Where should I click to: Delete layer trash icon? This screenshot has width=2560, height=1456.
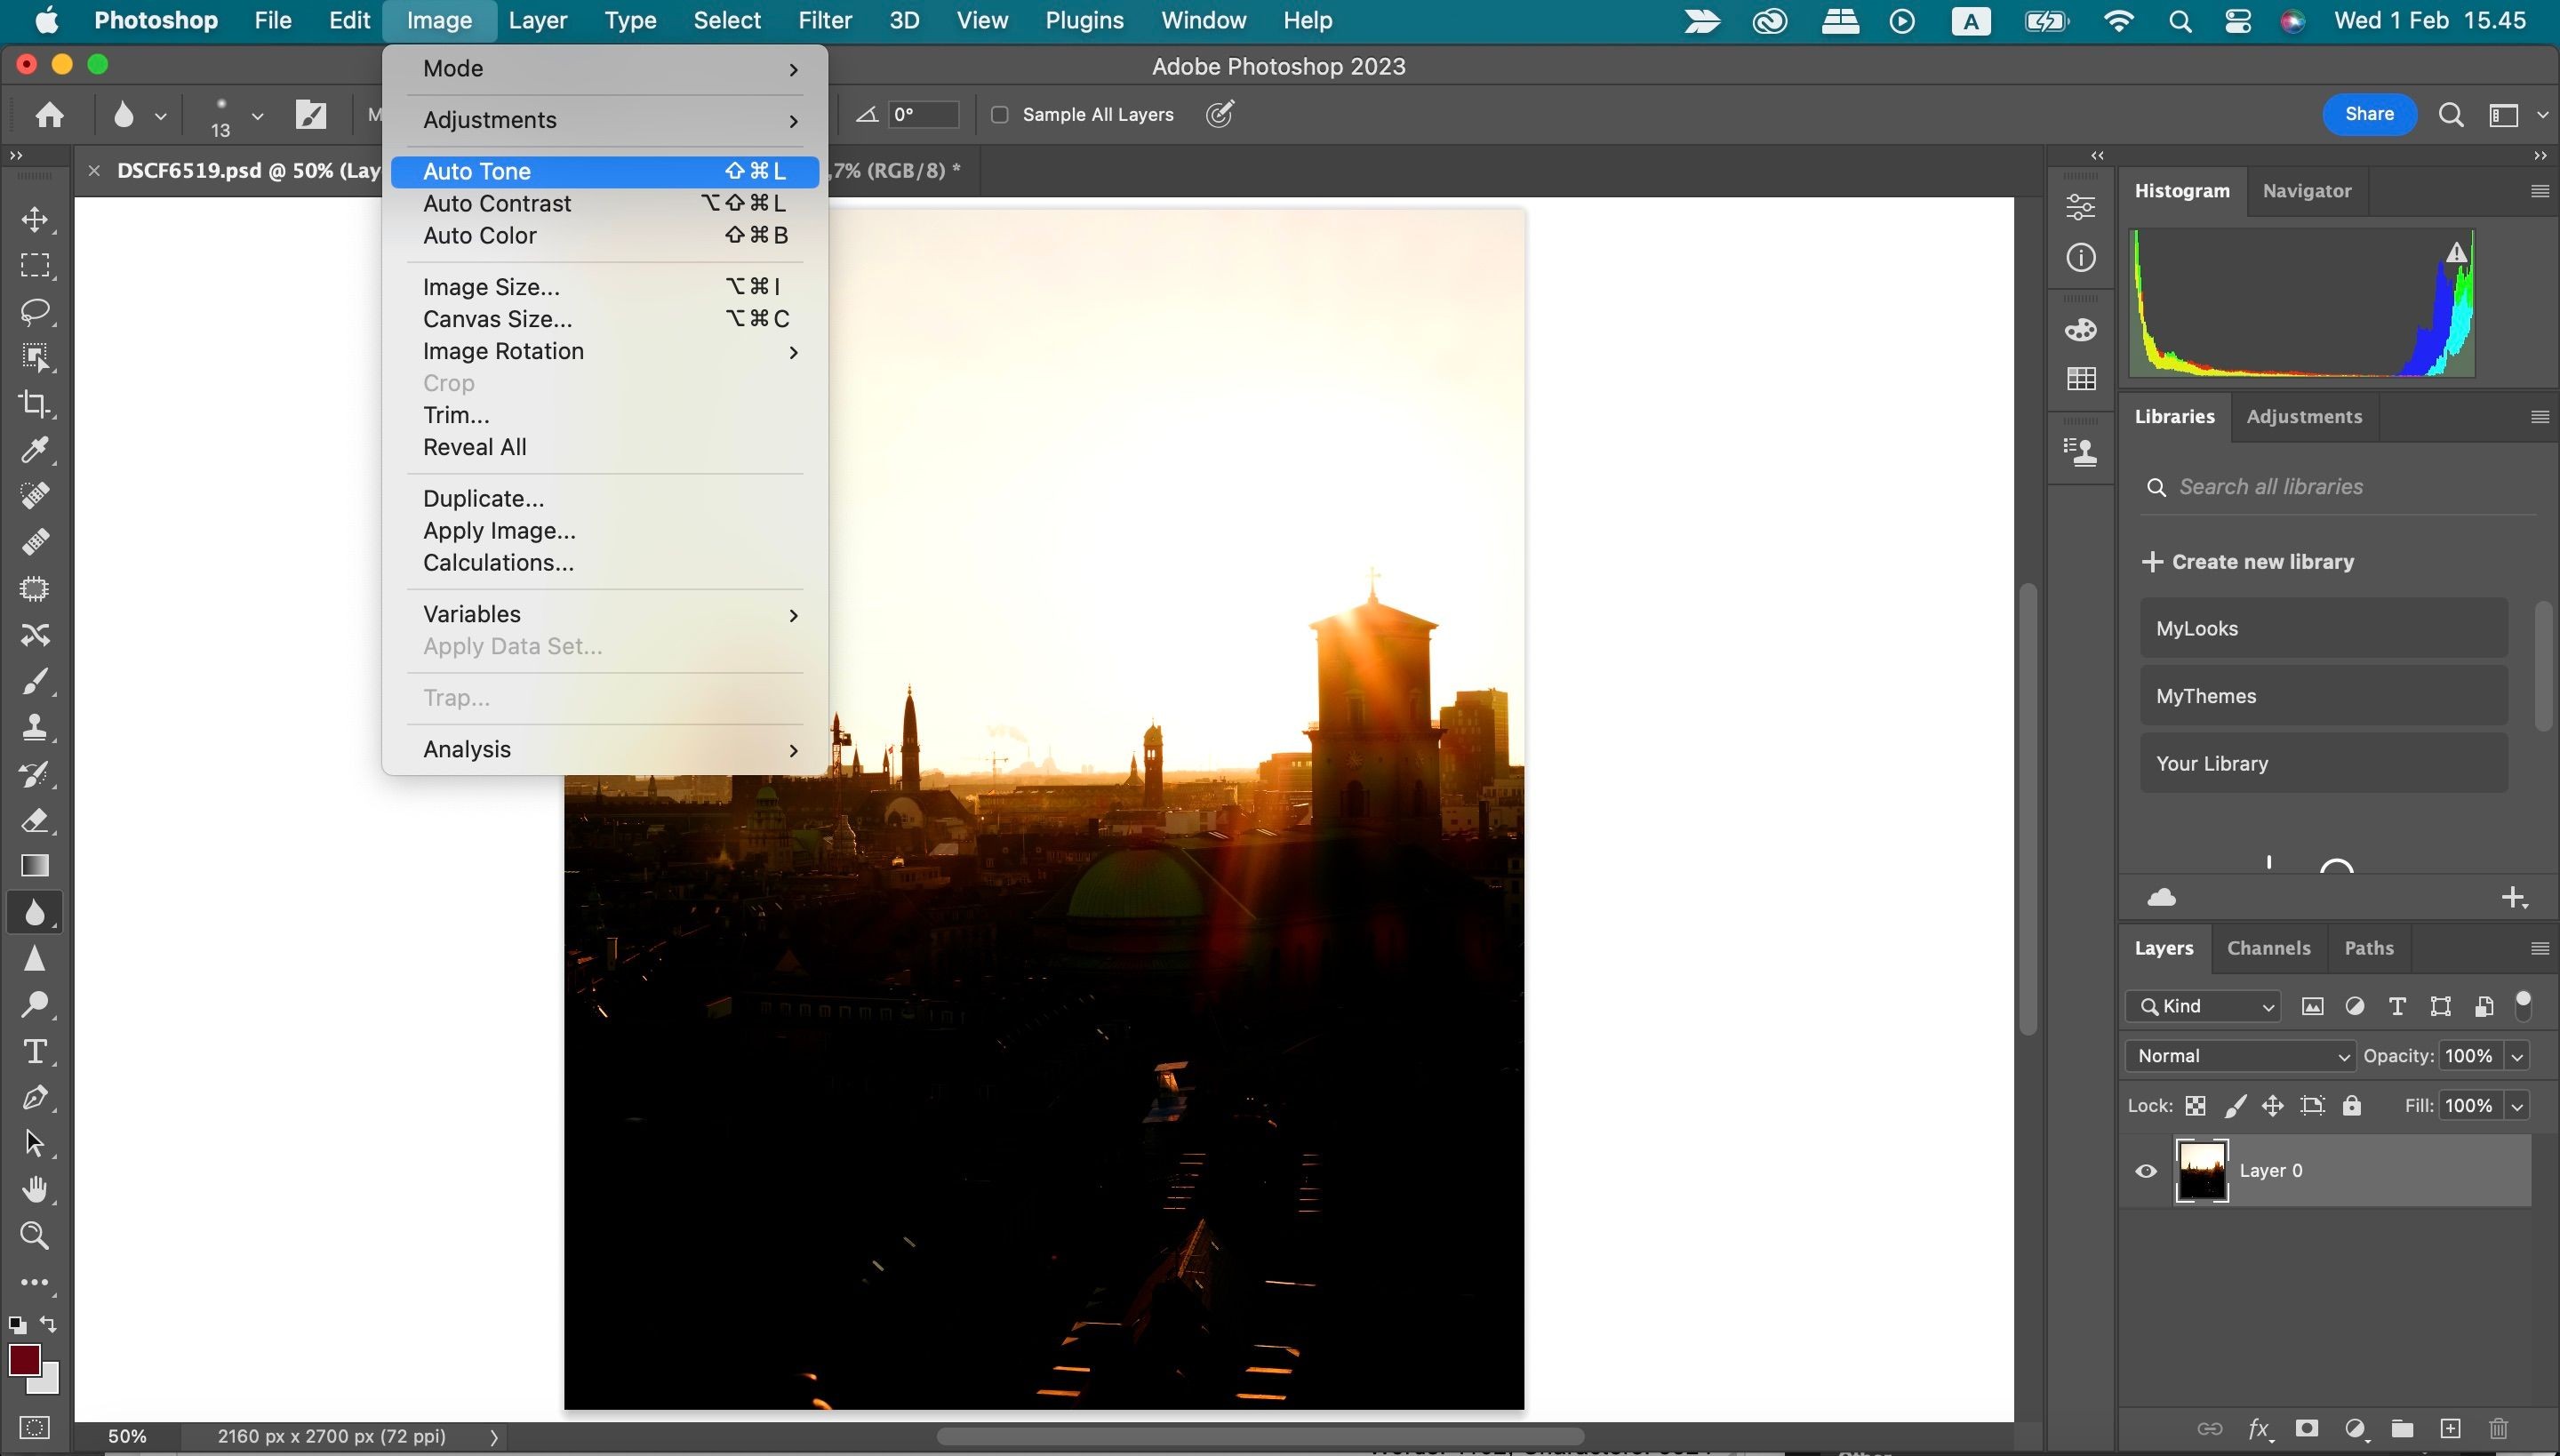(2499, 1428)
